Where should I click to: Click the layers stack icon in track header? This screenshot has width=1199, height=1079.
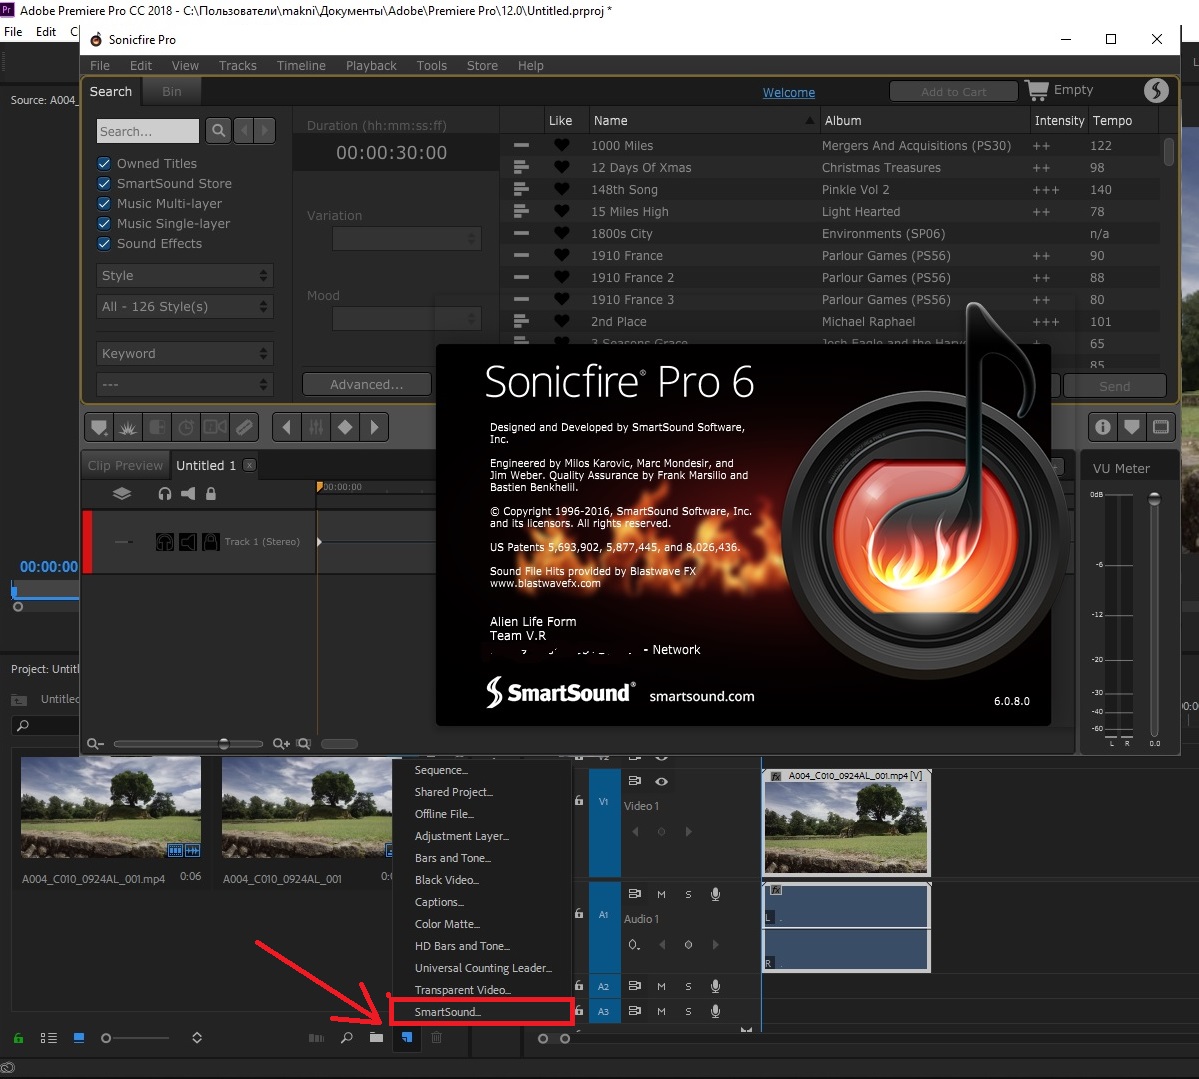[122, 493]
